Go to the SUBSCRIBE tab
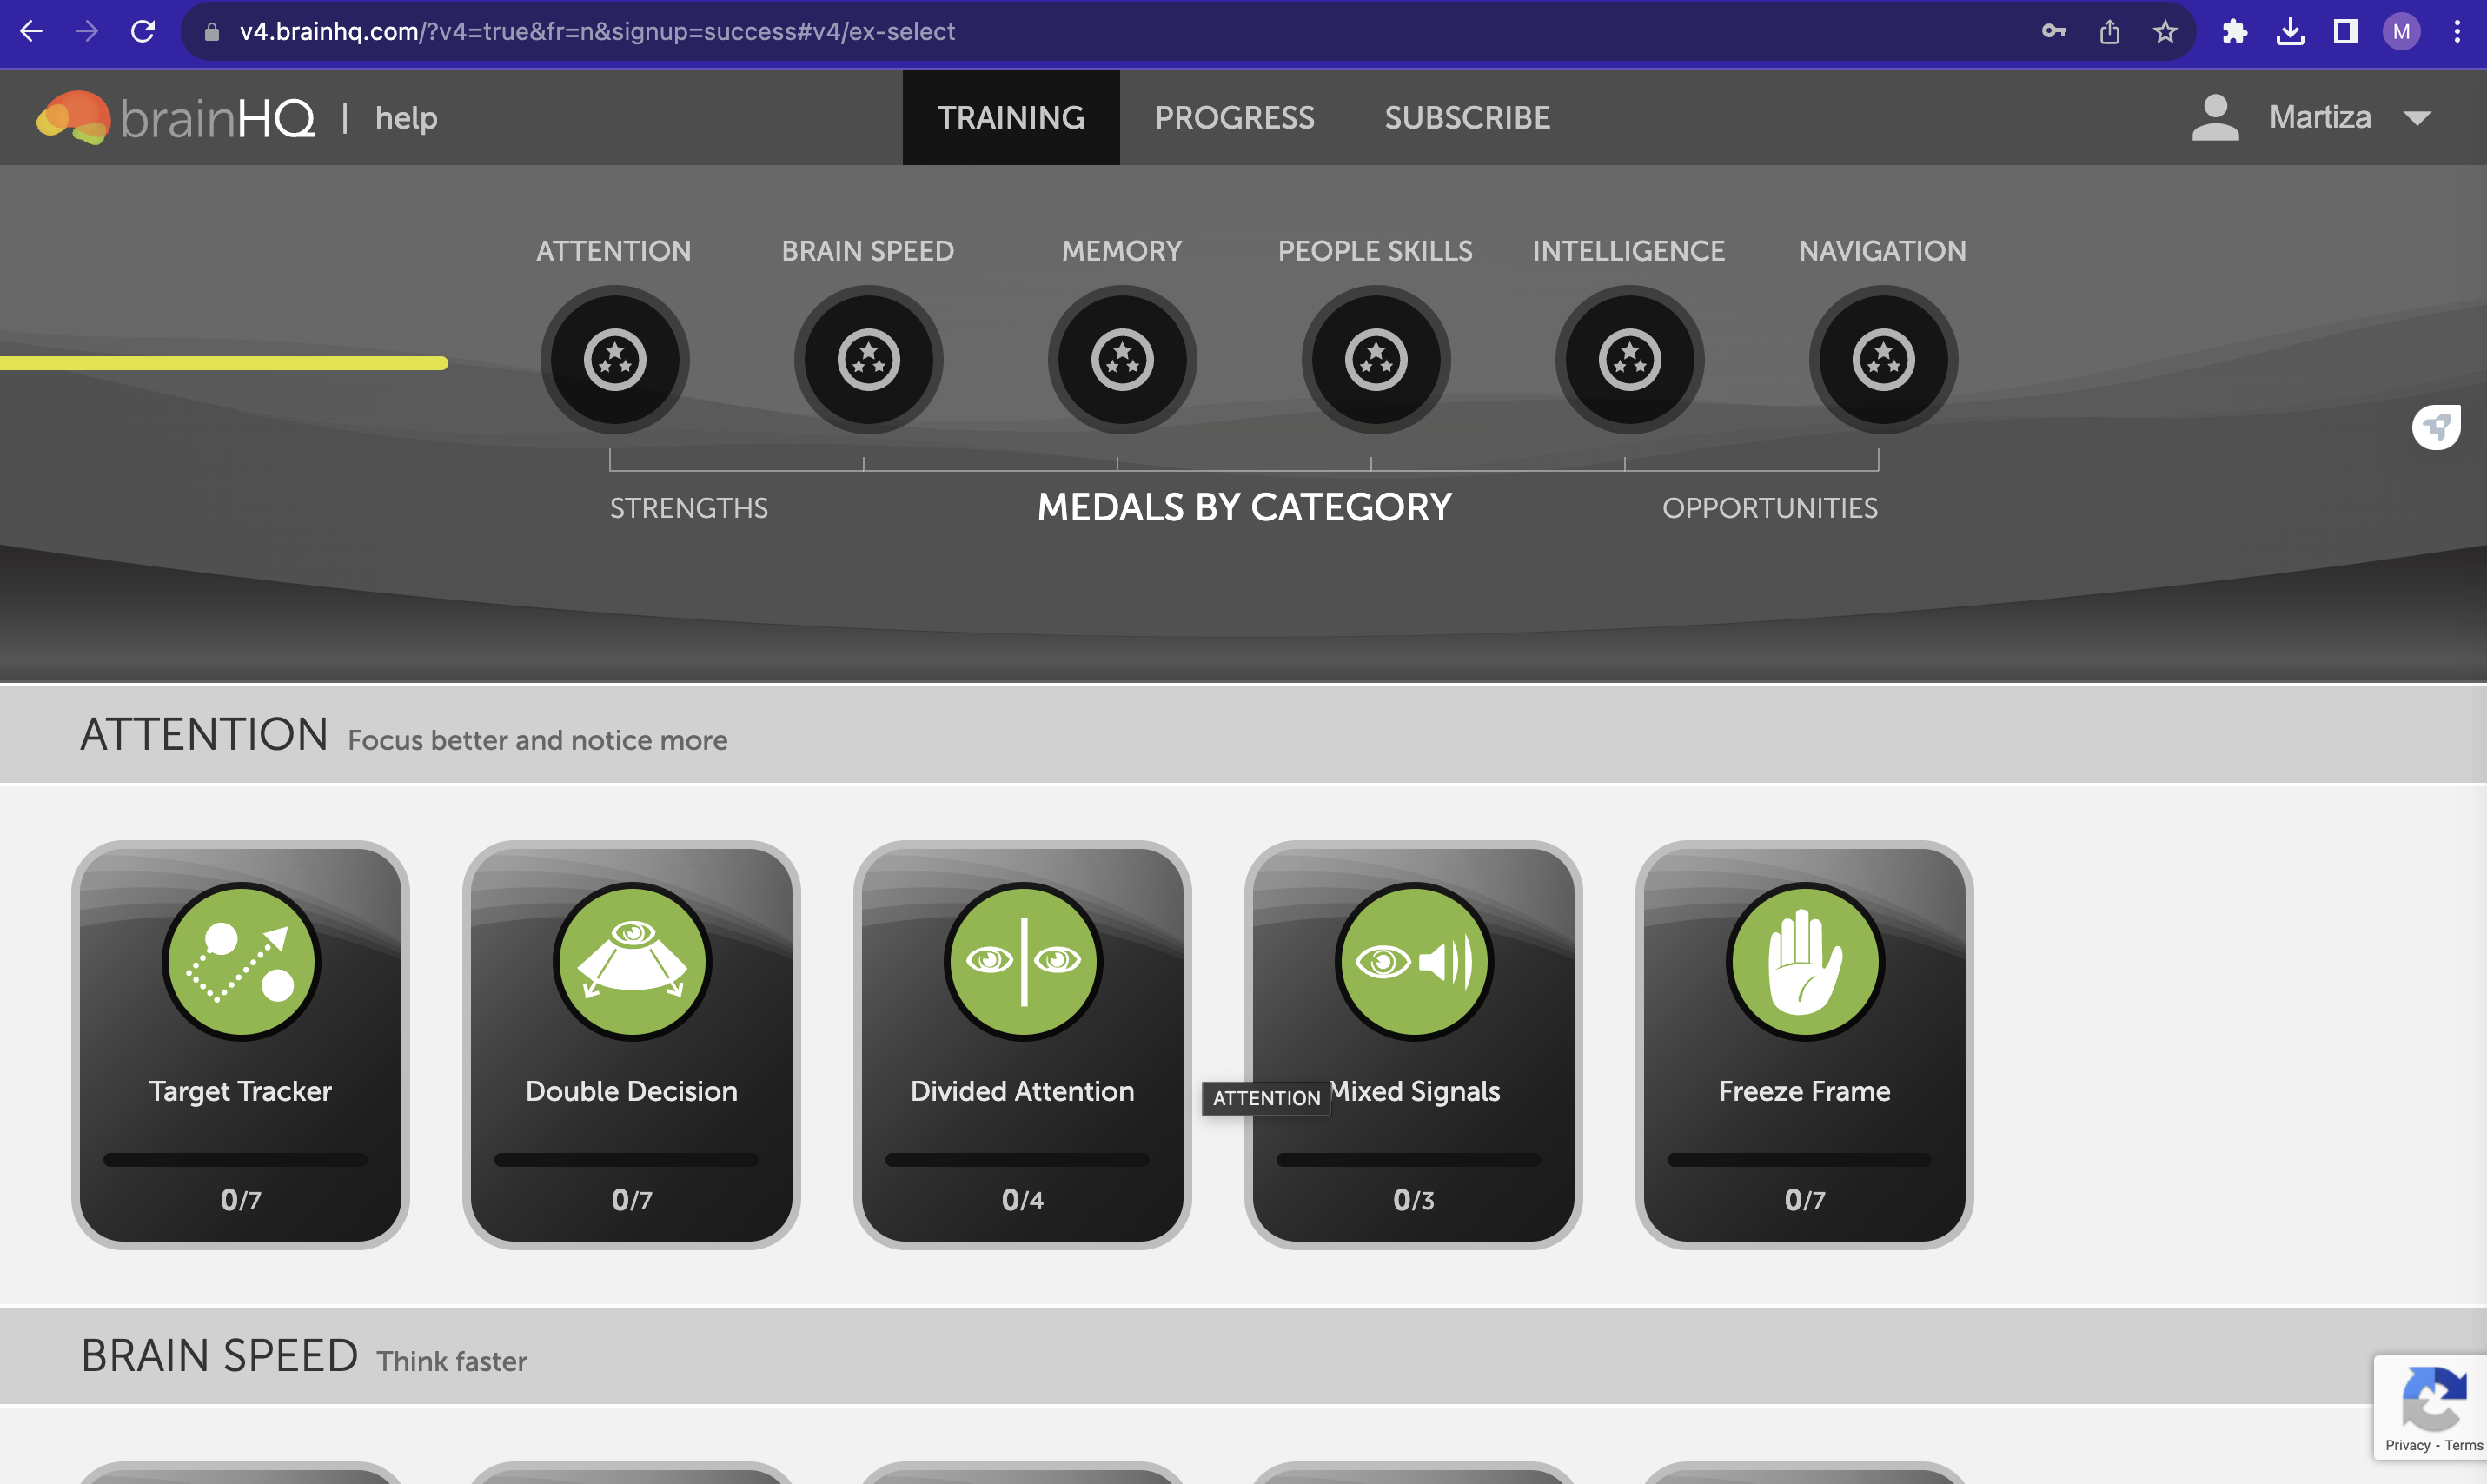 (x=1466, y=118)
